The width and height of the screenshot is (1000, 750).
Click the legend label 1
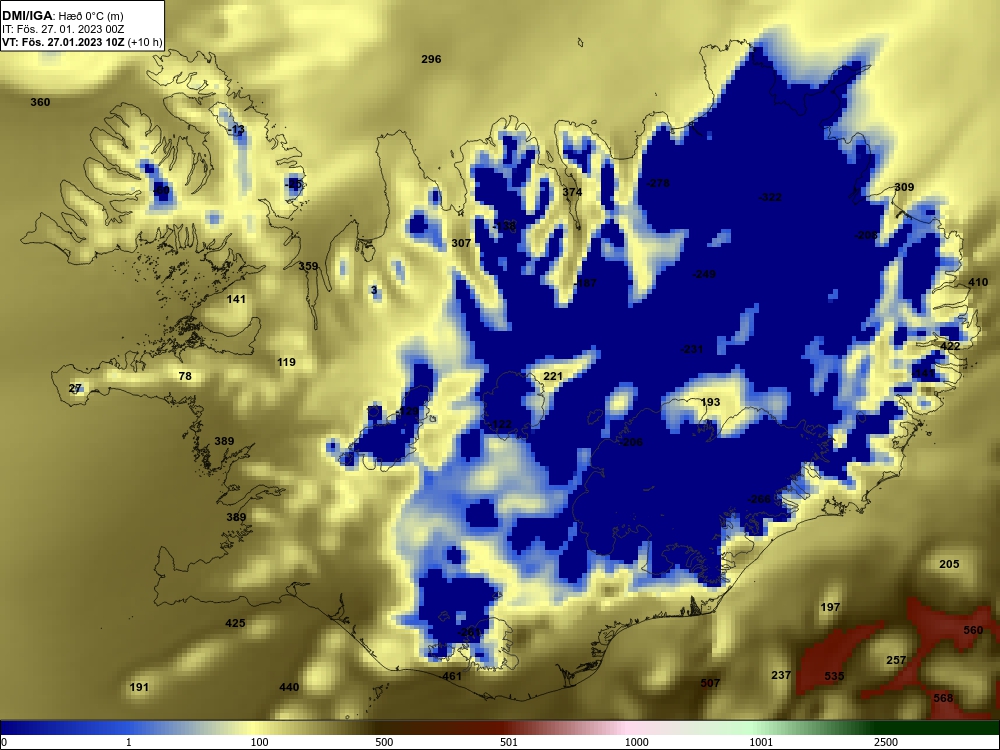129,742
